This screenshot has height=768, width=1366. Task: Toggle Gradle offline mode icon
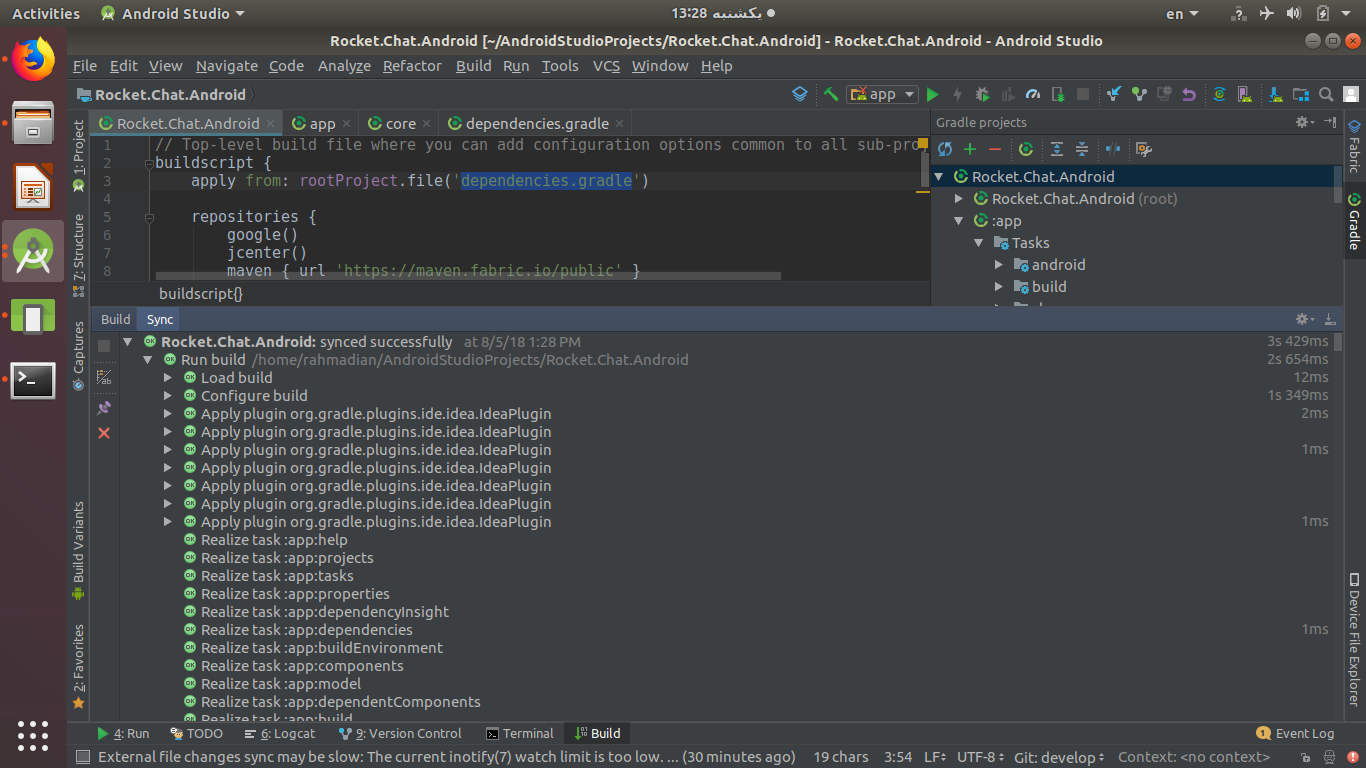click(x=1113, y=149)
